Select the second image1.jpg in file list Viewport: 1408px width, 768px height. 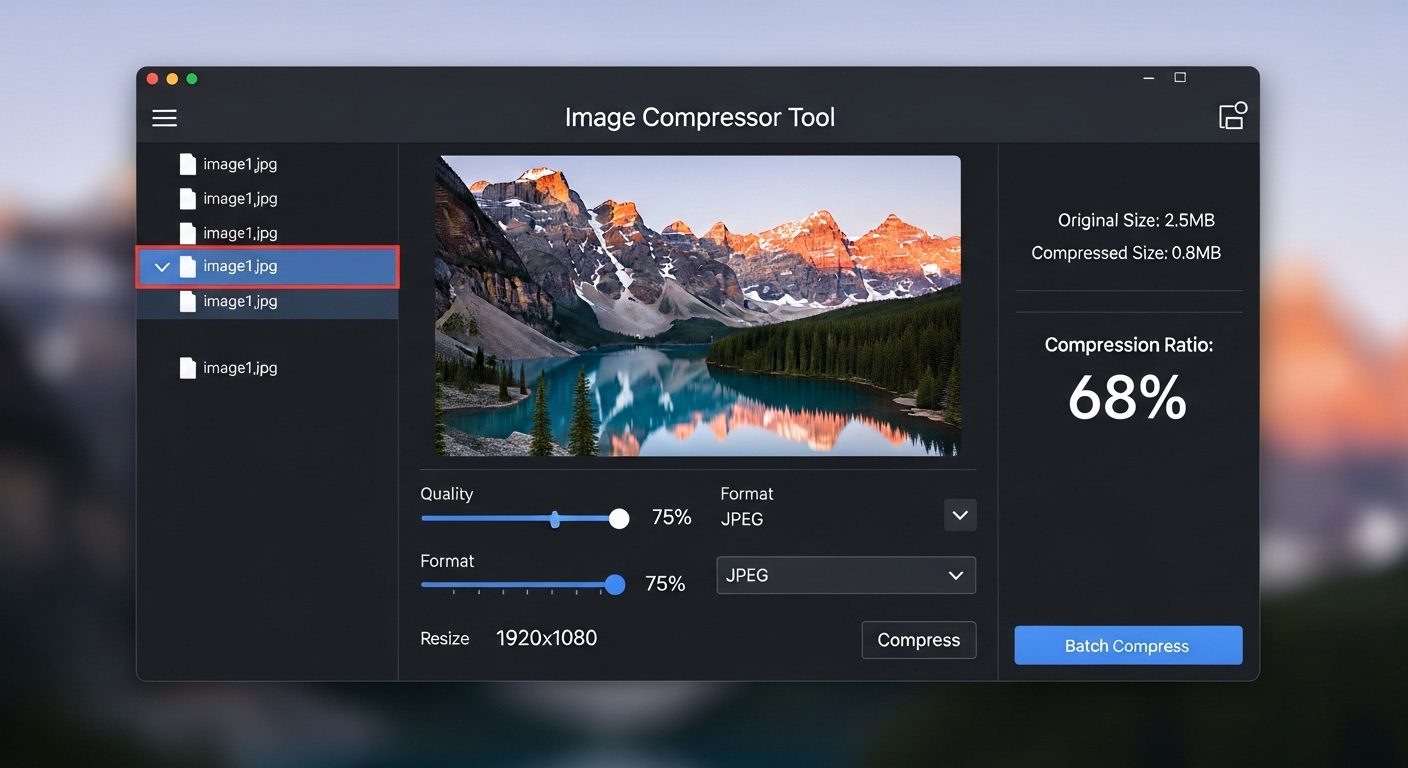tap(240, 199)
